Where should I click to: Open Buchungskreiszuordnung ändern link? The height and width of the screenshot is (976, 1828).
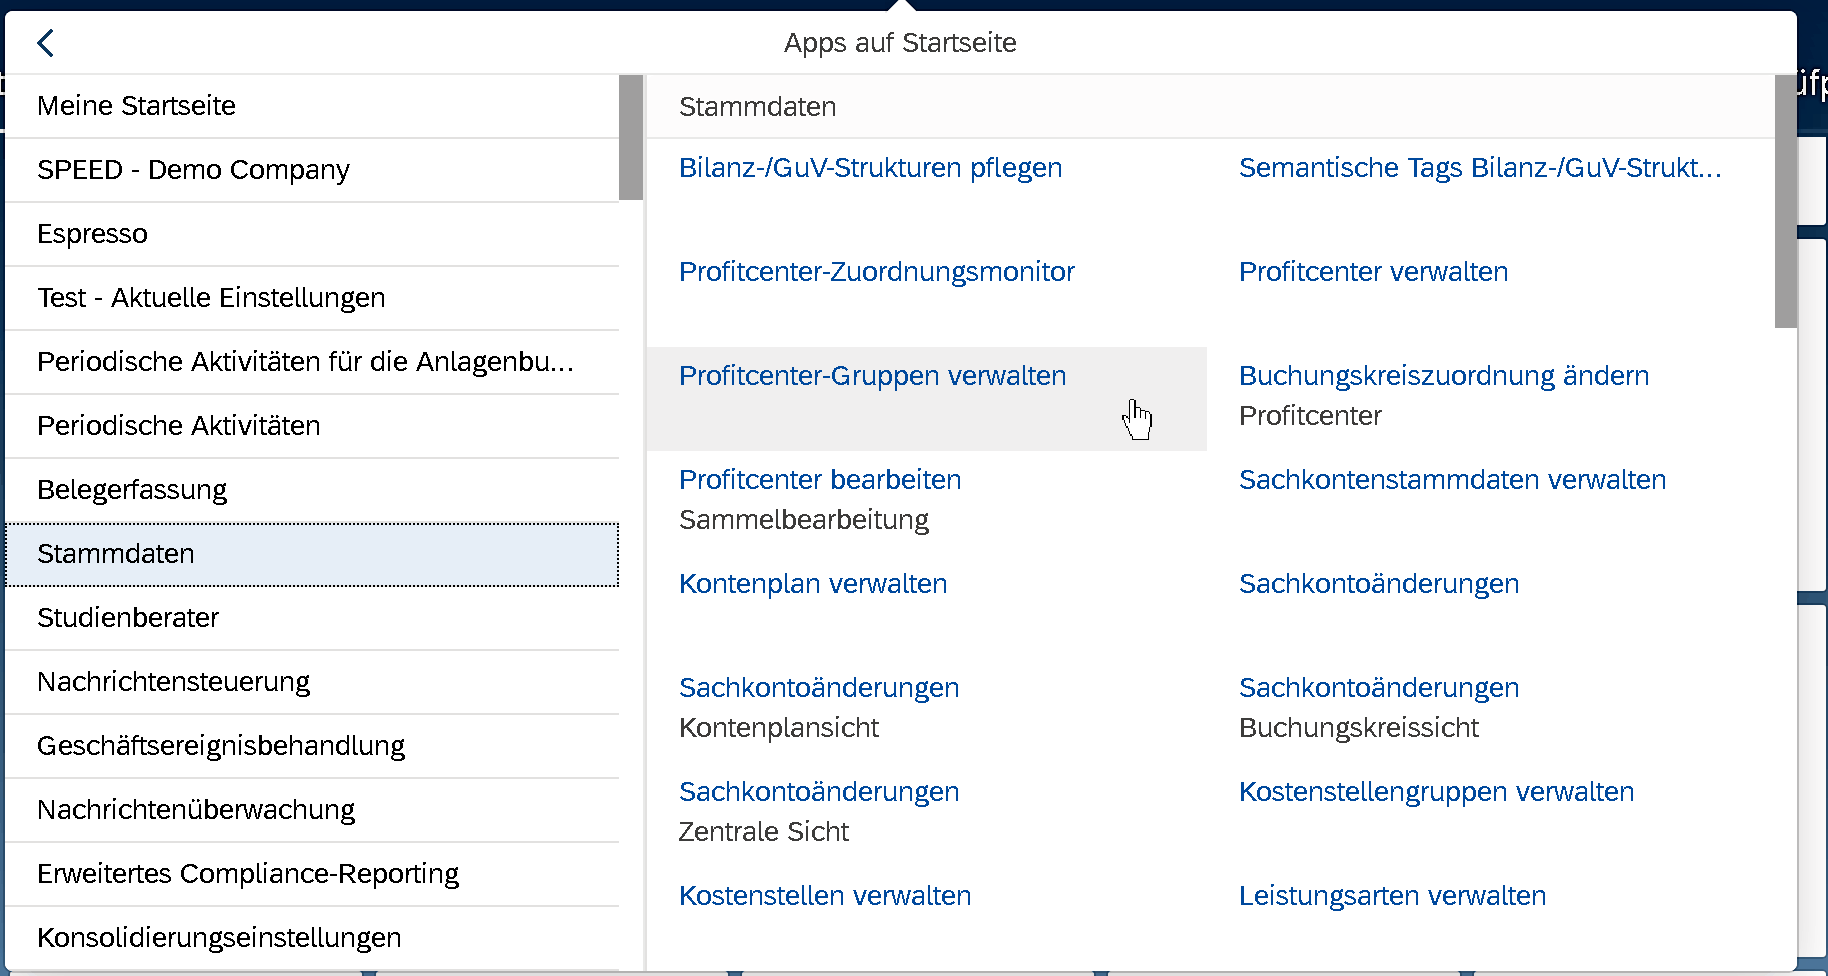(x=1444, y=376)
